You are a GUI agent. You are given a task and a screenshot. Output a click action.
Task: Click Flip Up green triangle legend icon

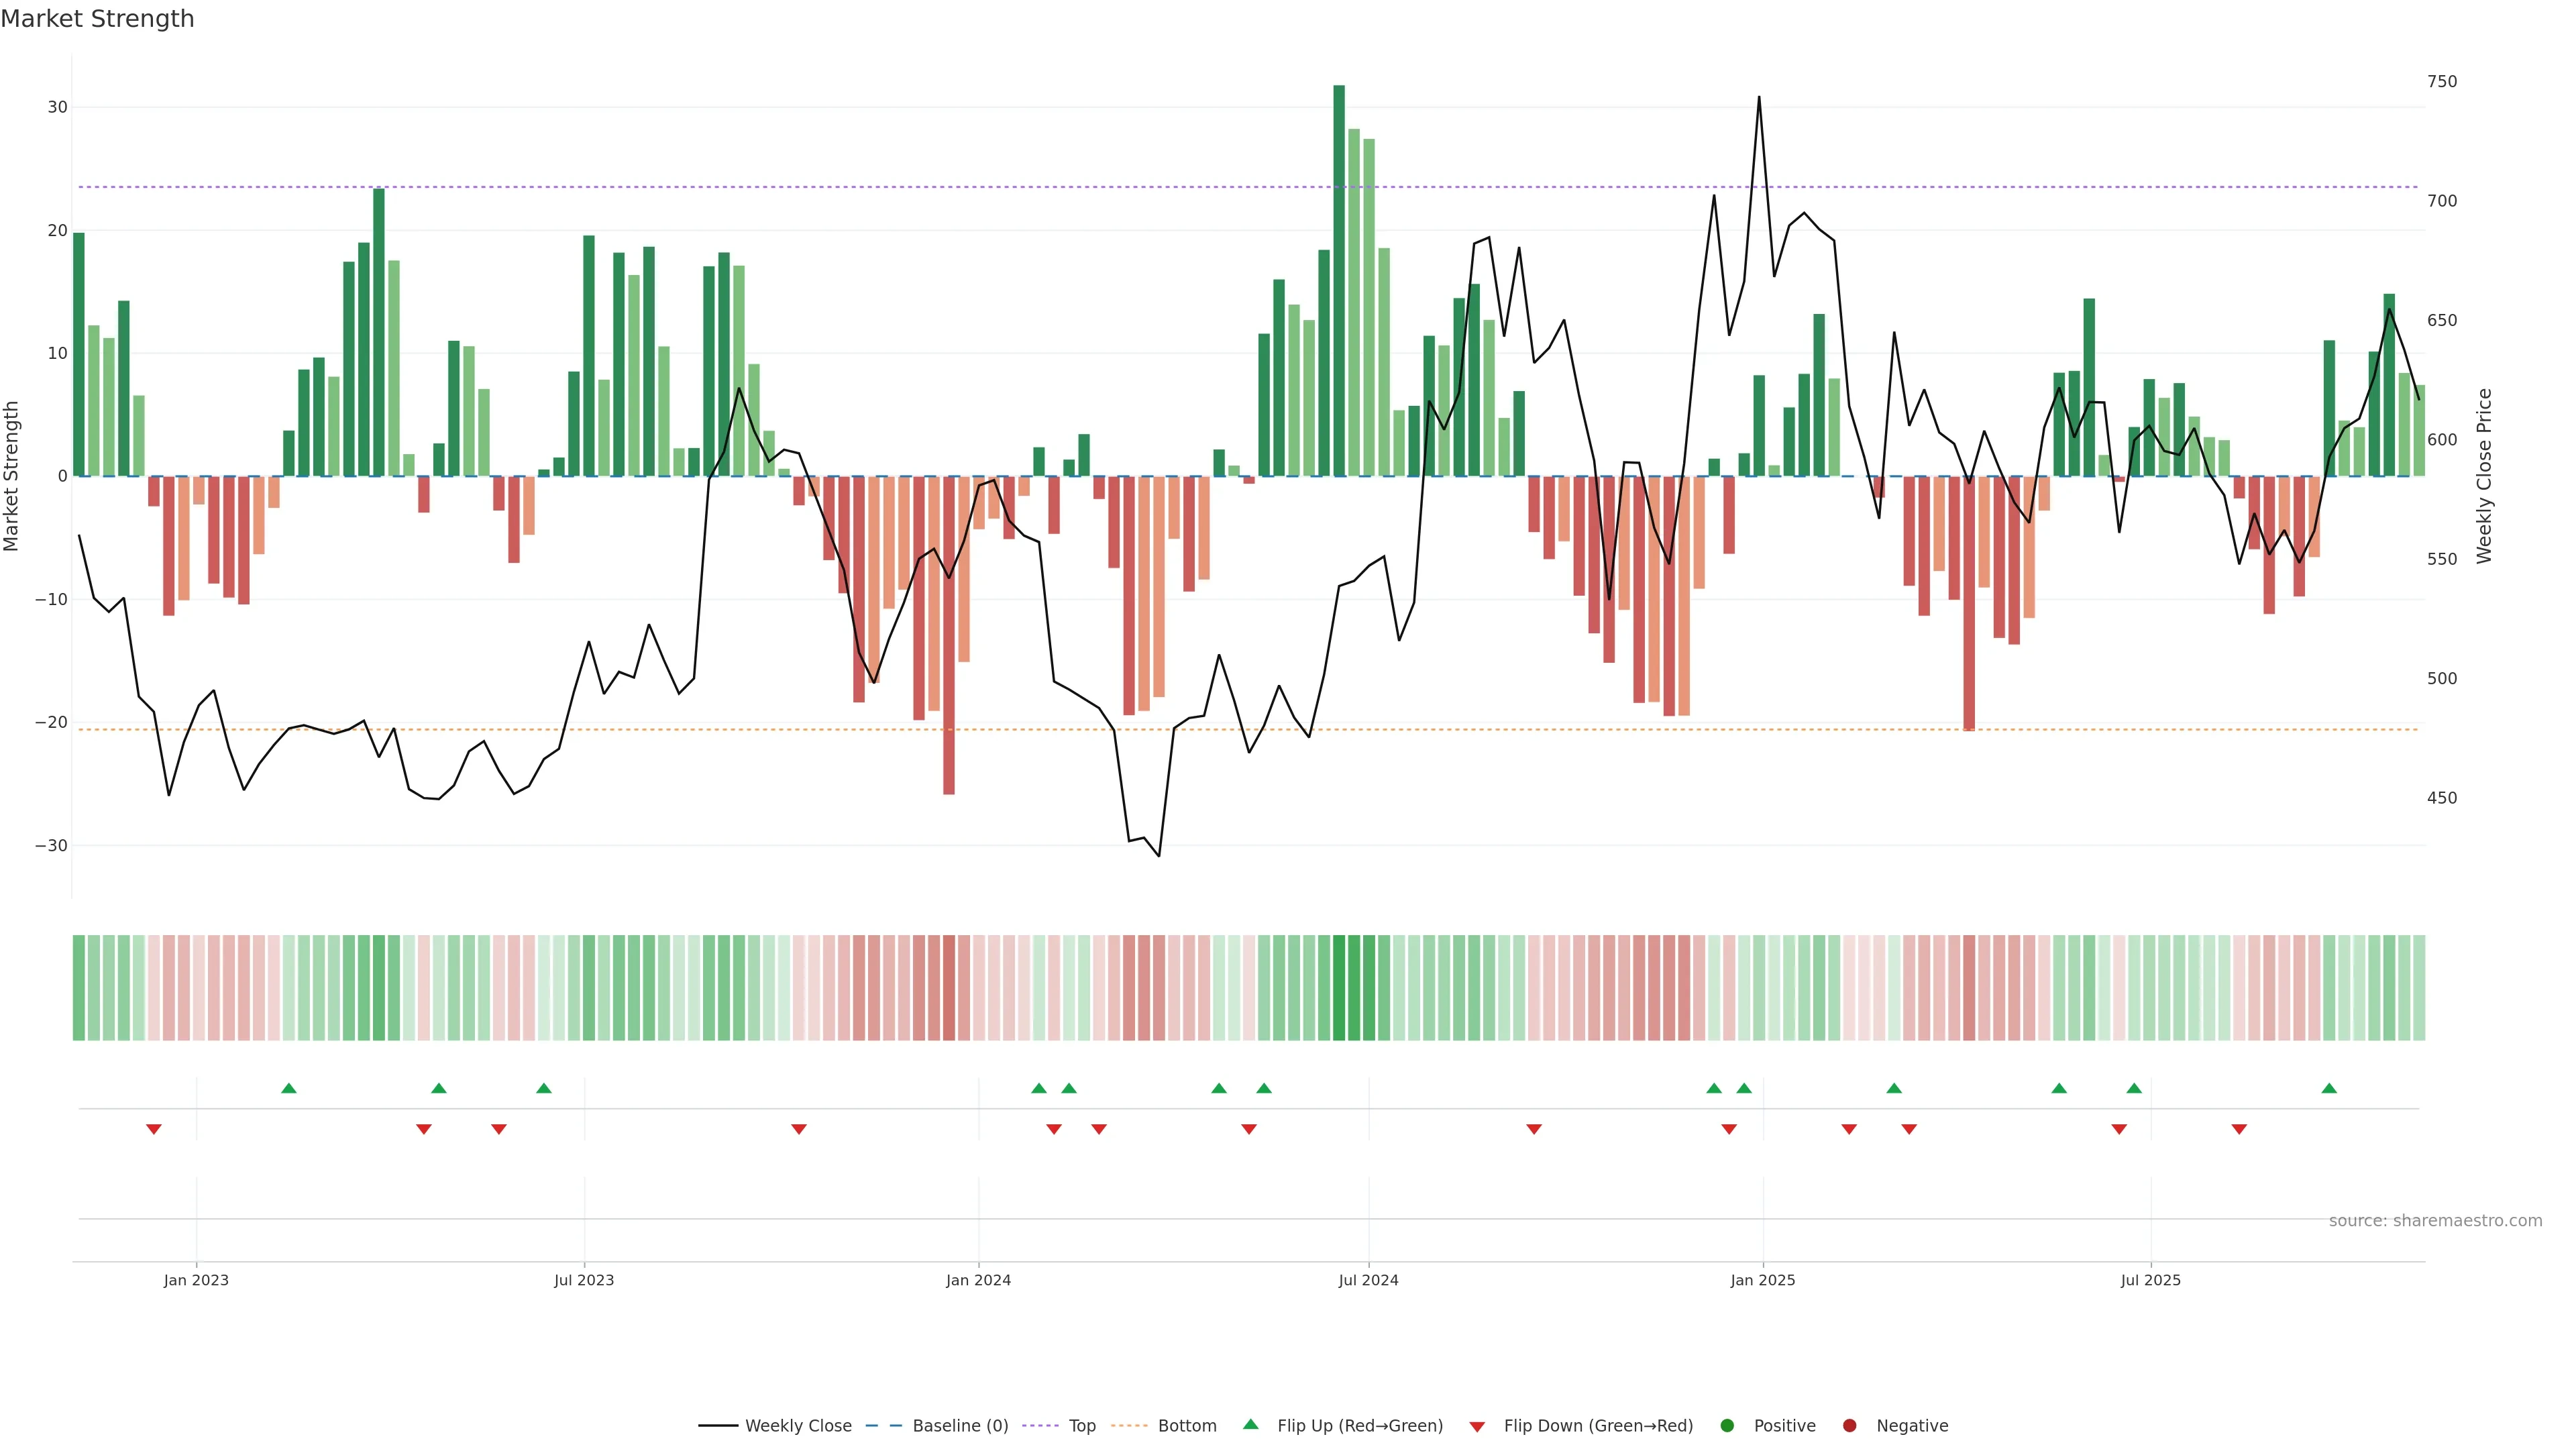1250,1424
